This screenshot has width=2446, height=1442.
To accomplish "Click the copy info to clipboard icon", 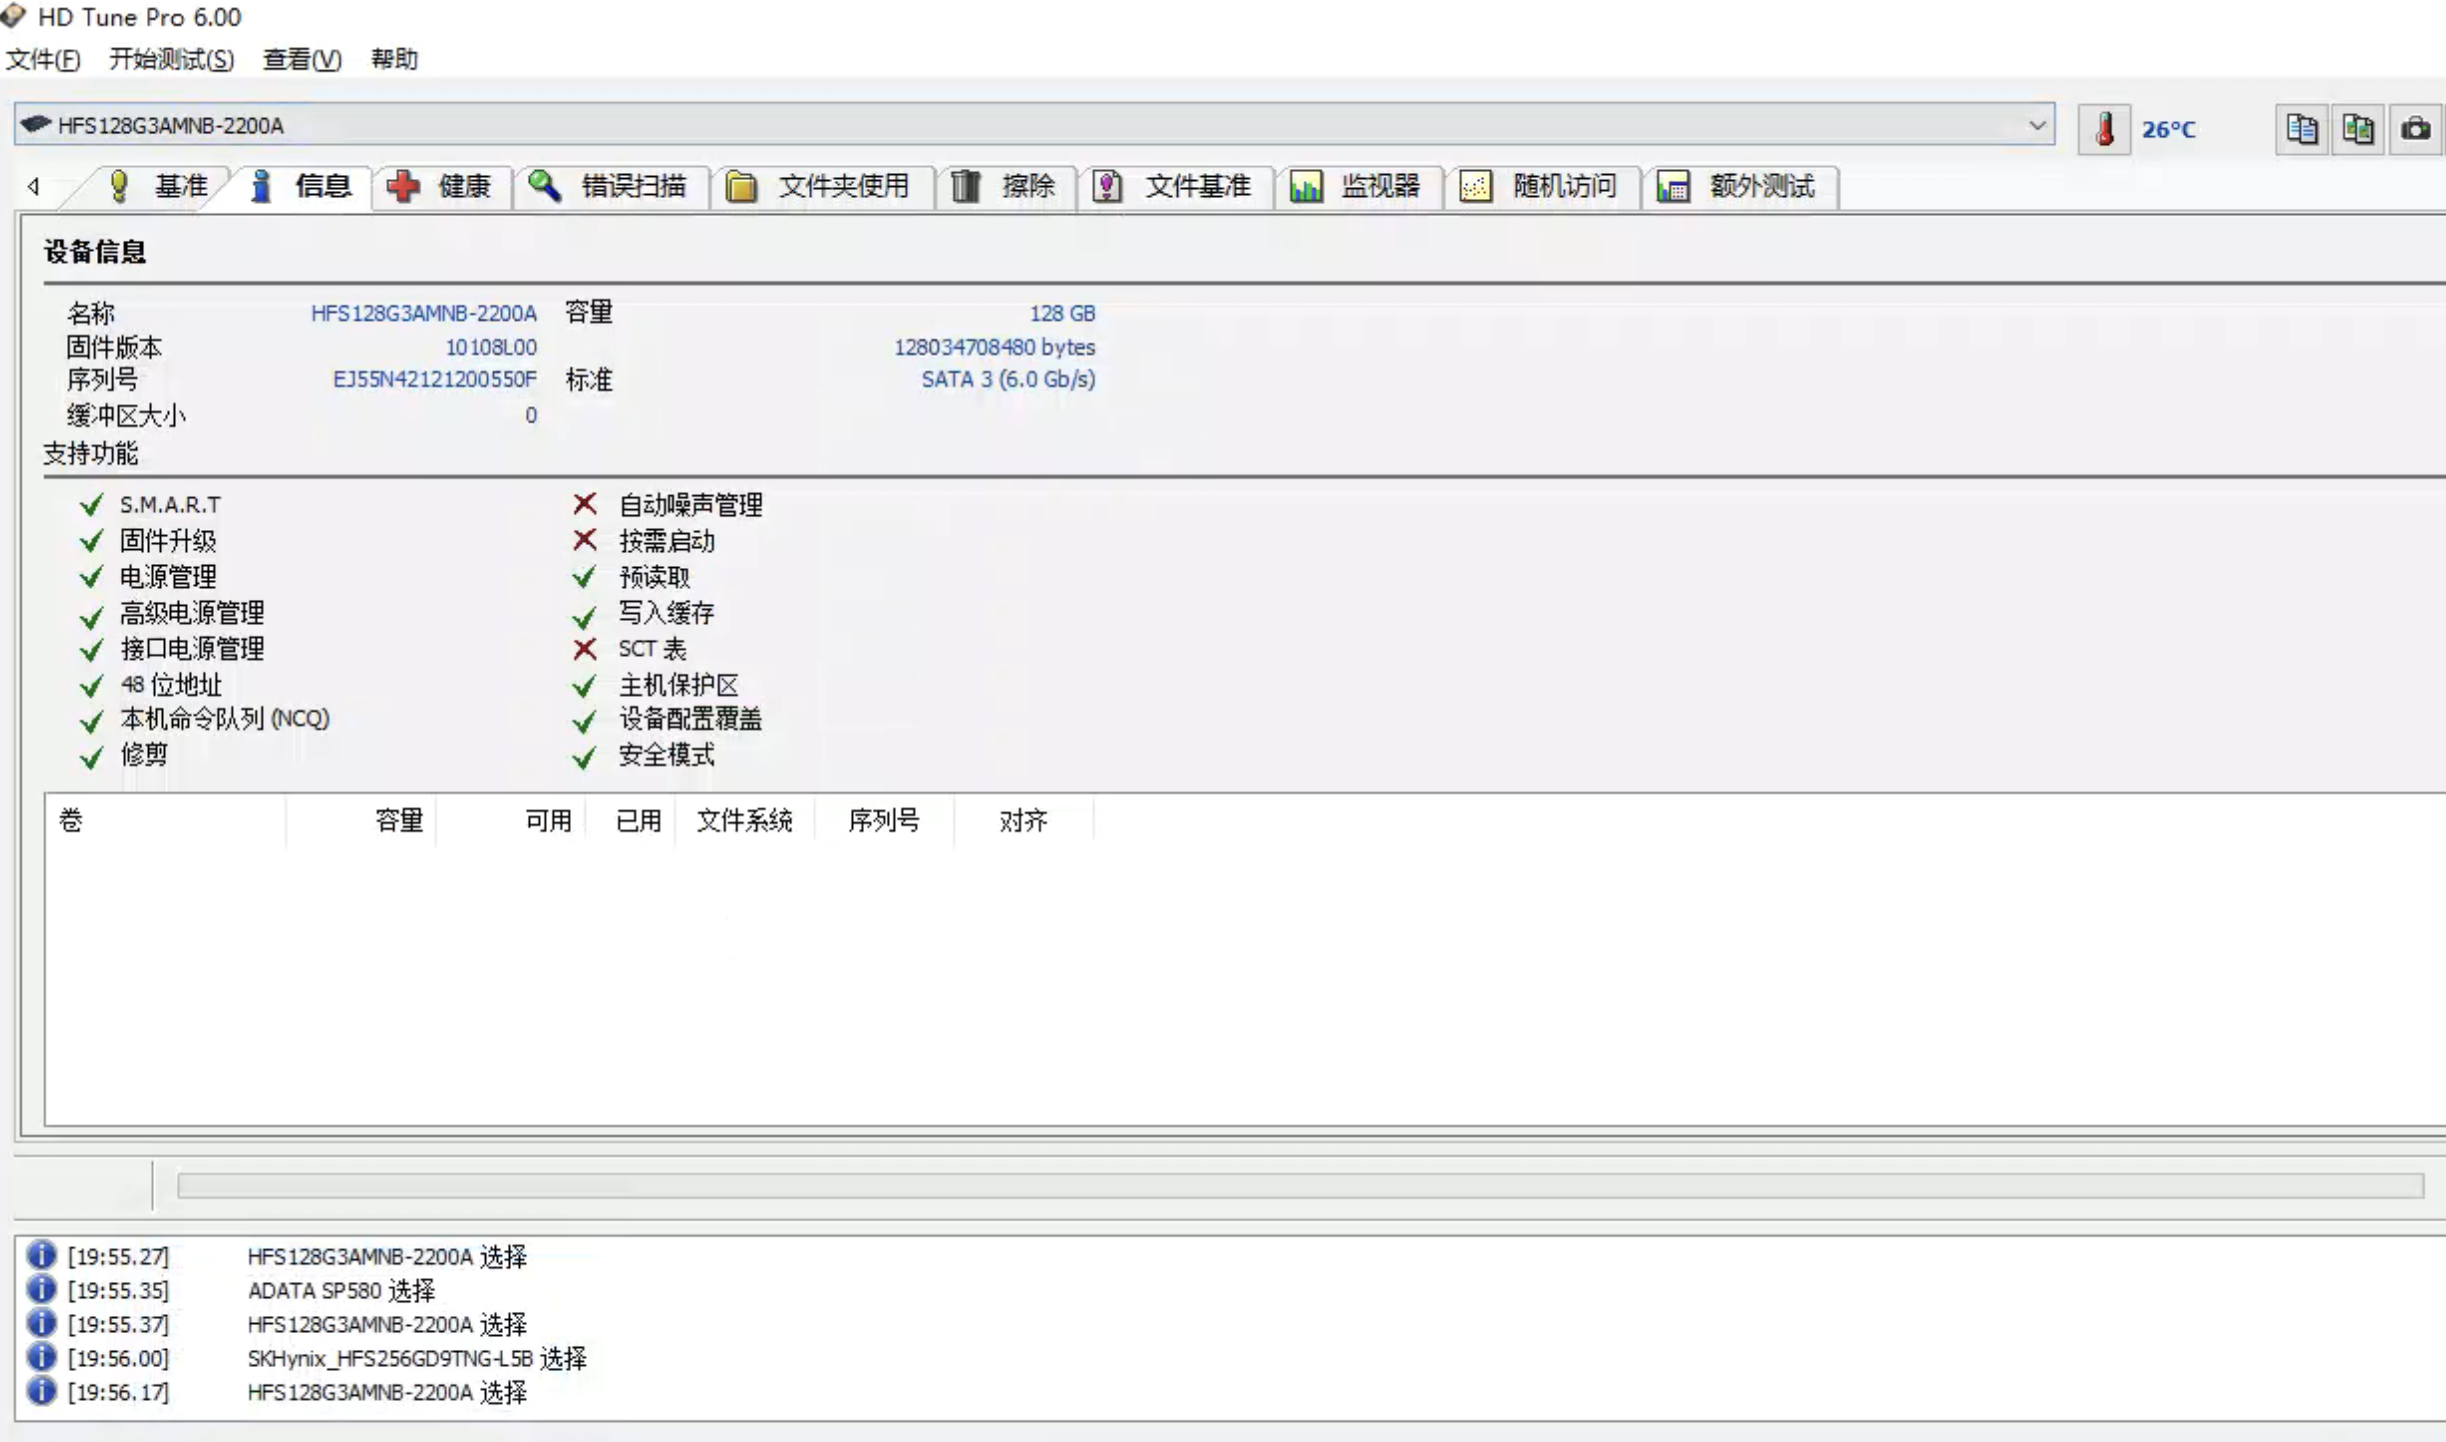I will pos(2301,129).
